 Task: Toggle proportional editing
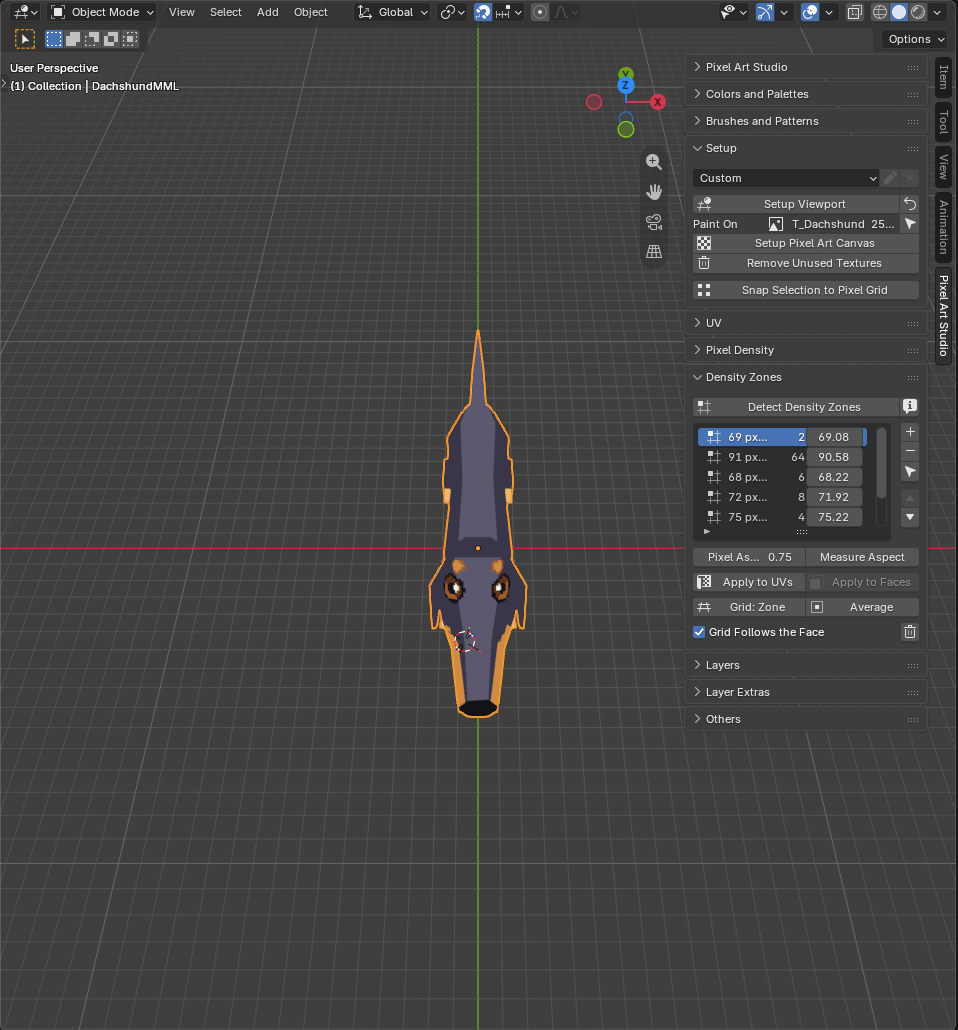539,12
